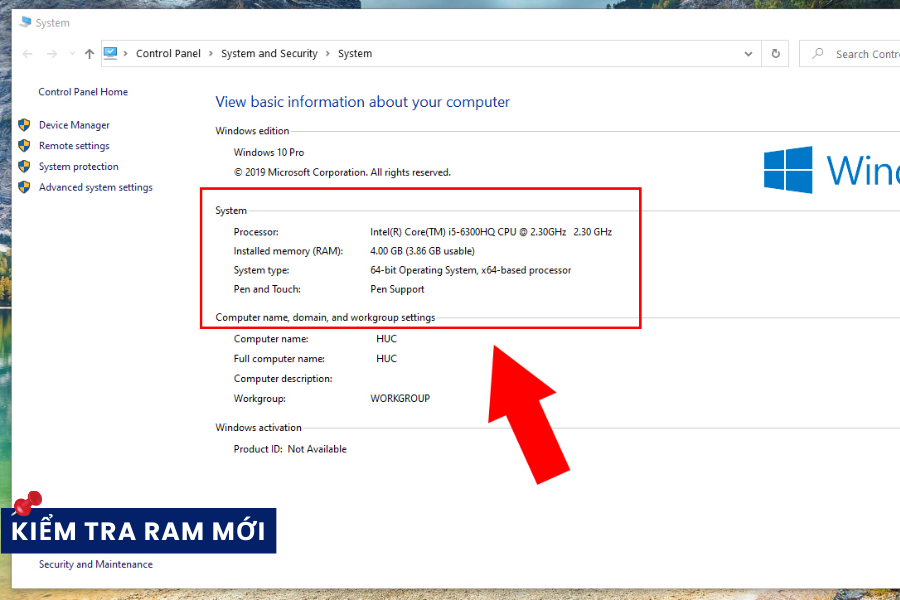Click the System icon in the title bar
The width and height of the screenshot is (900, 600).
coord(23,21)
